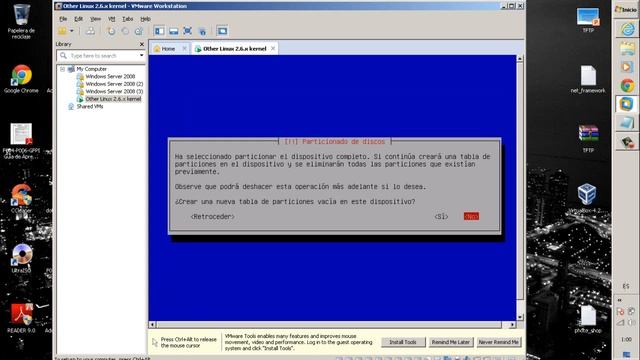This screenshot has height=360, width=640.
Task: Open the View menu
Action: (95, 19)
